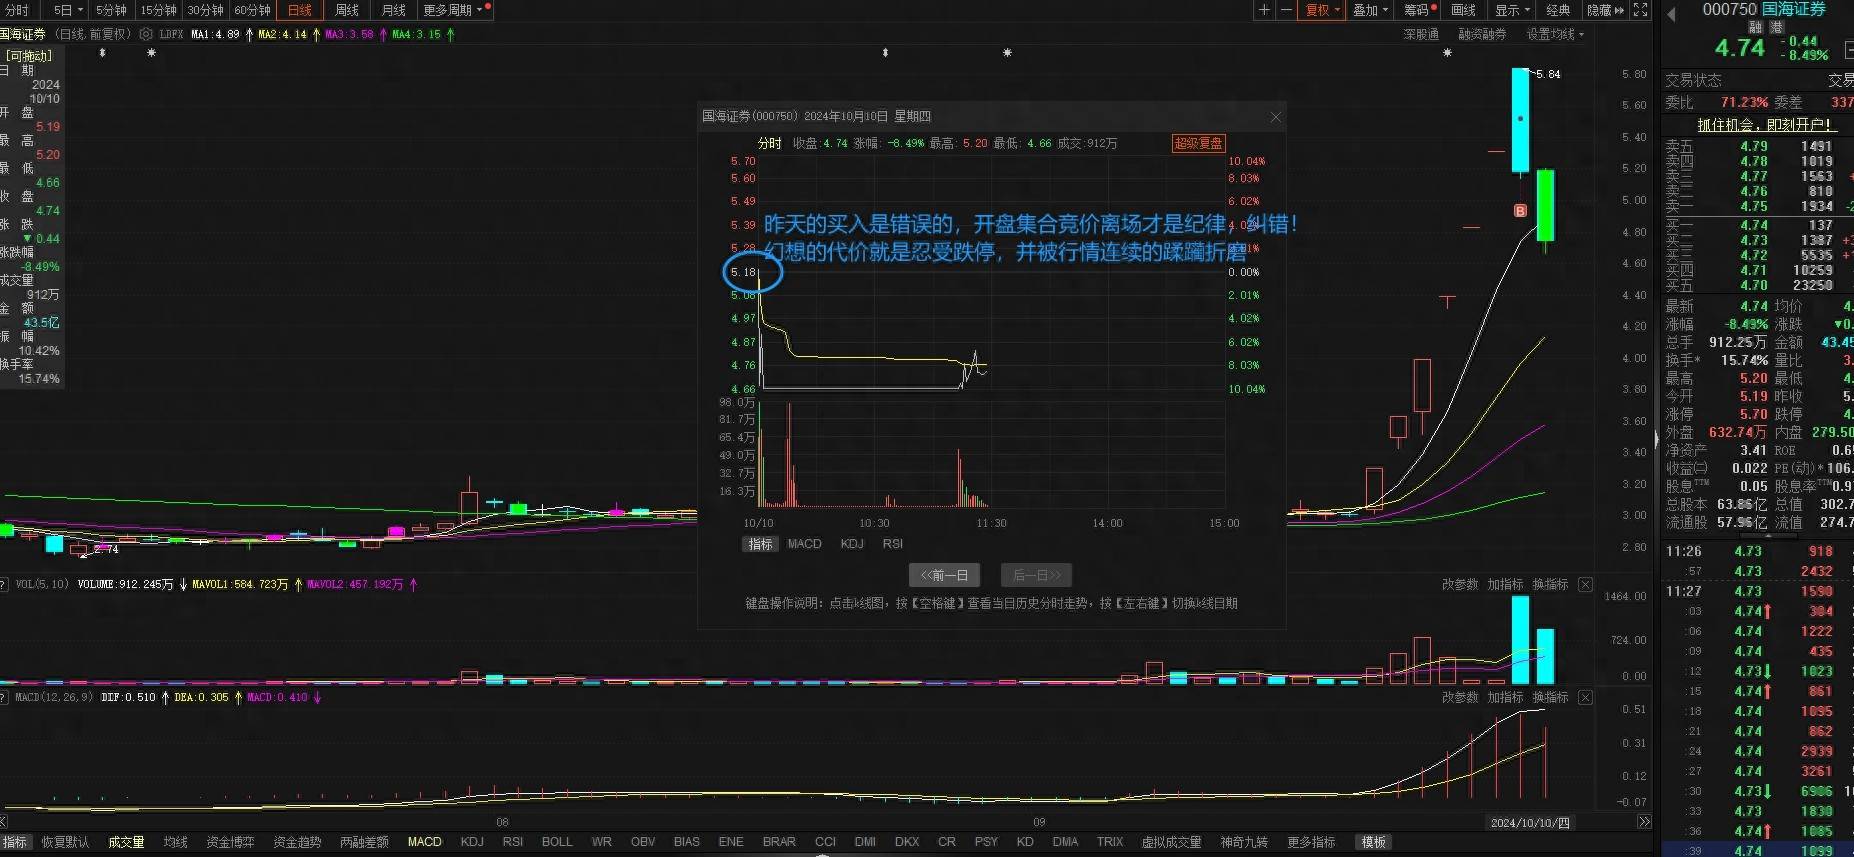This screenshot has width=1854, height=857.
Task: Toggle fullscreen chart icon
Action: pyautogui.click(x=1640, y=10)
